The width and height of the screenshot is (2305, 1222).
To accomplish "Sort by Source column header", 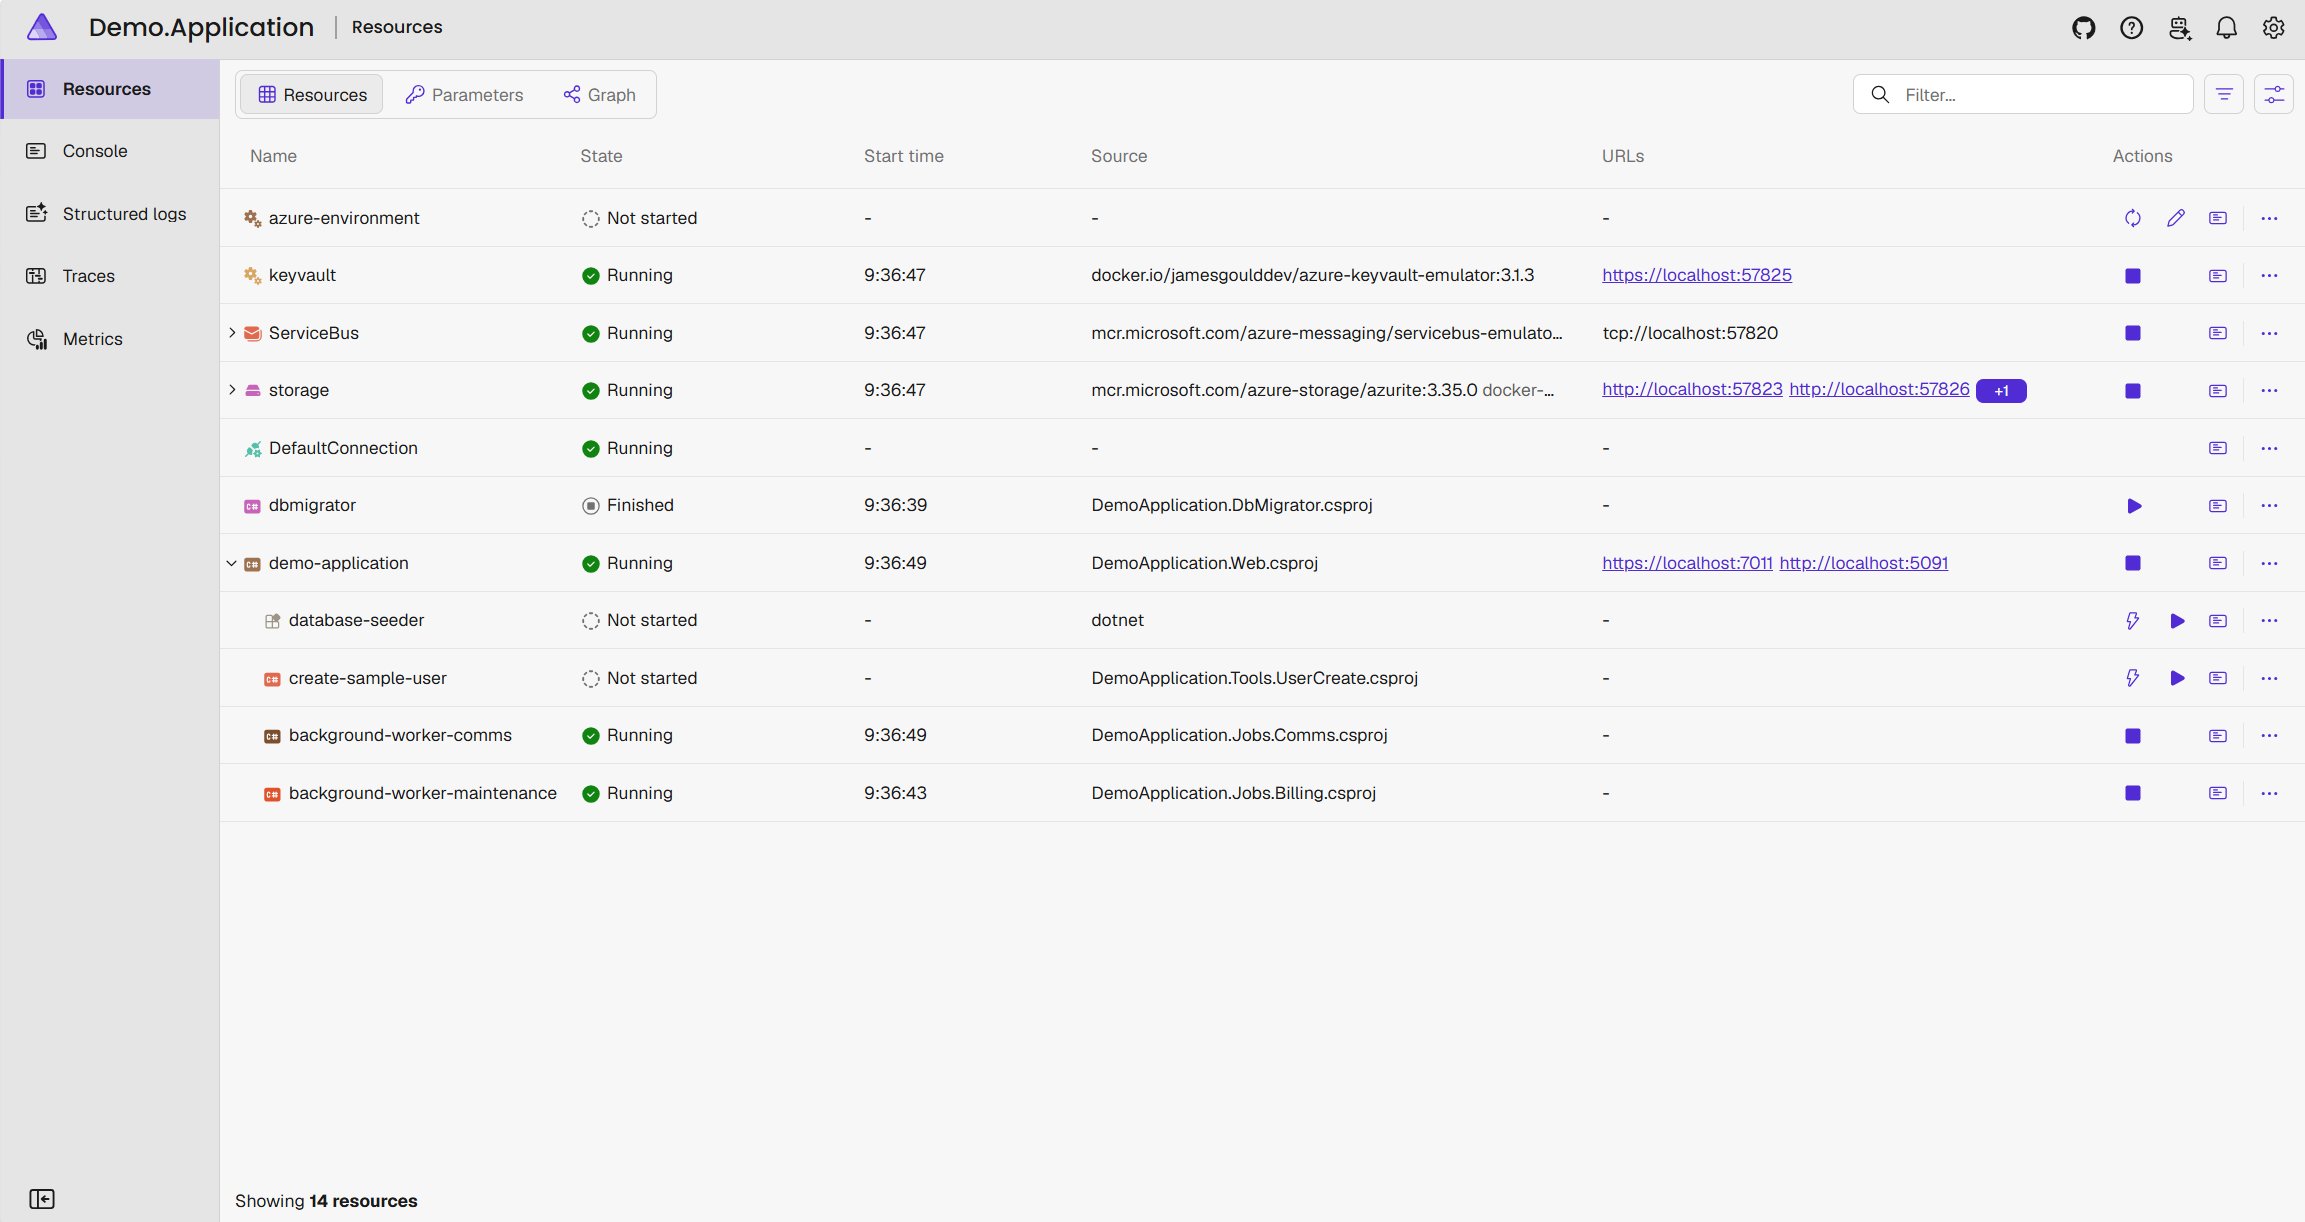I will pos(1119,156).
